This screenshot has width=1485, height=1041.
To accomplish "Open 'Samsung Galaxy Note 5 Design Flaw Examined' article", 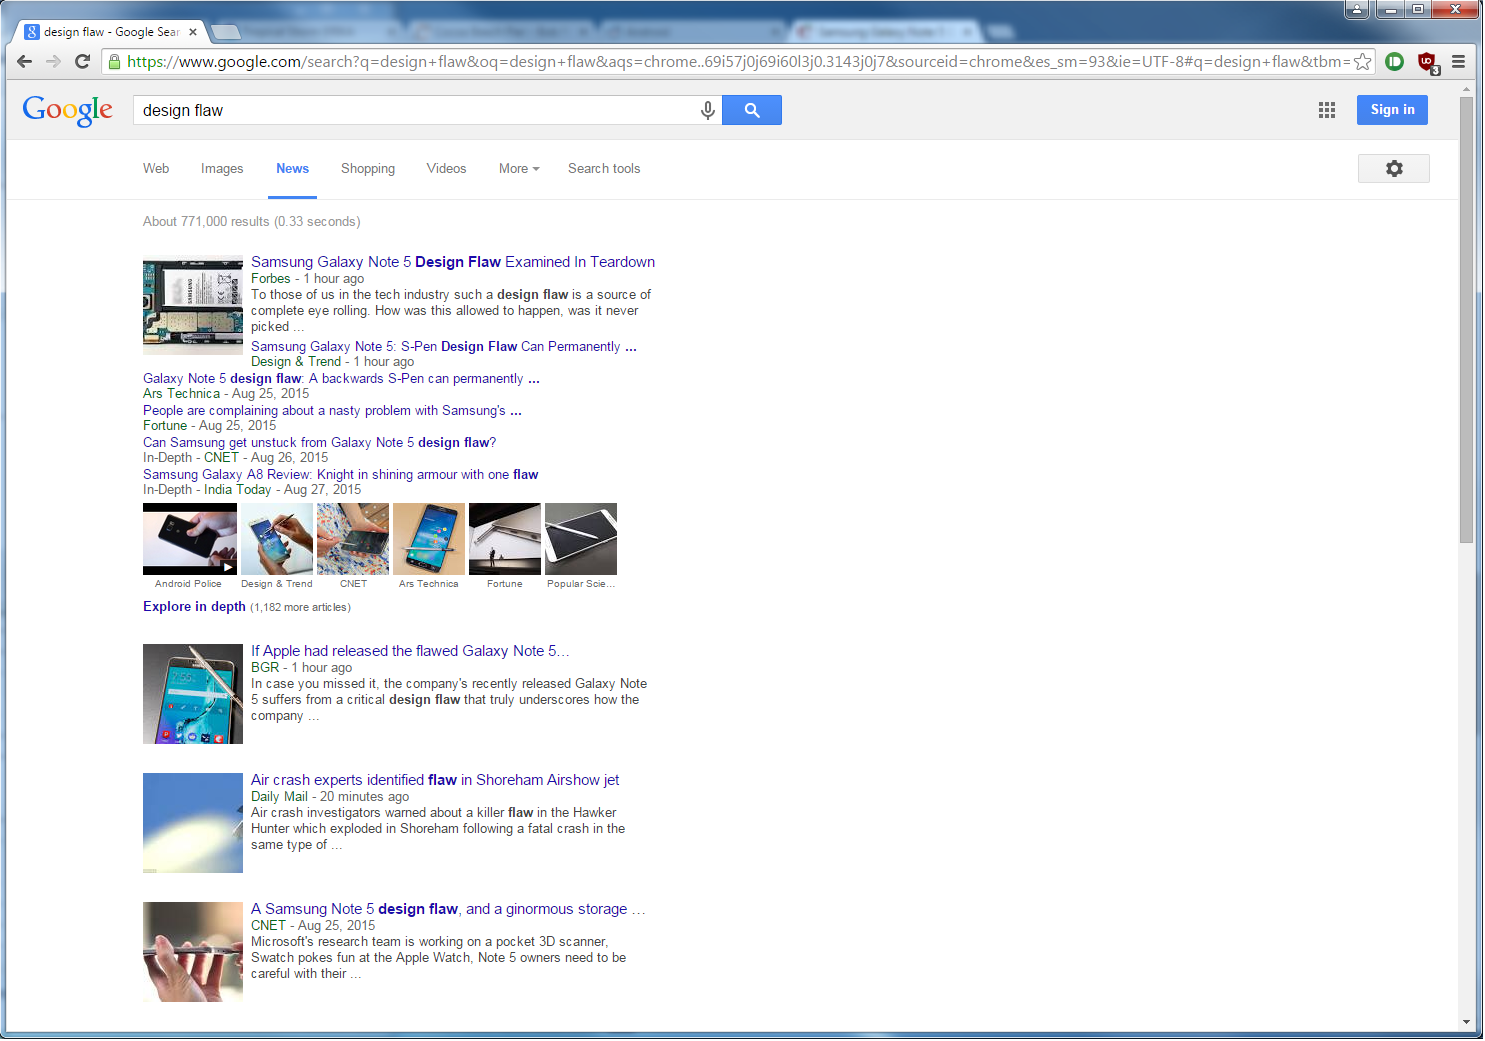I will pyautogui.click(x=453, y=262).
